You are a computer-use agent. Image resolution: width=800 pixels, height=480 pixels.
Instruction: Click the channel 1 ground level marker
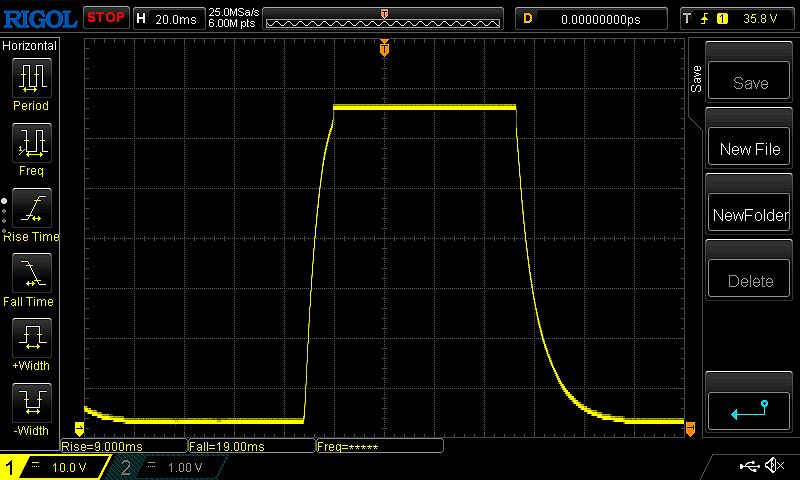(79, 427)
